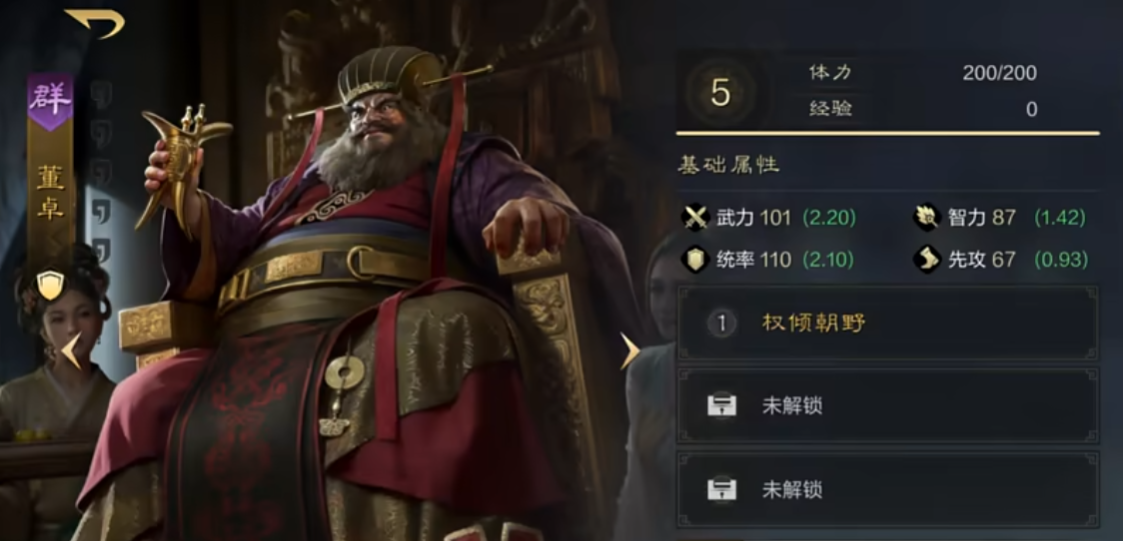Click the lock icon on the first 未解锁 slot

[x=721, y=406]
